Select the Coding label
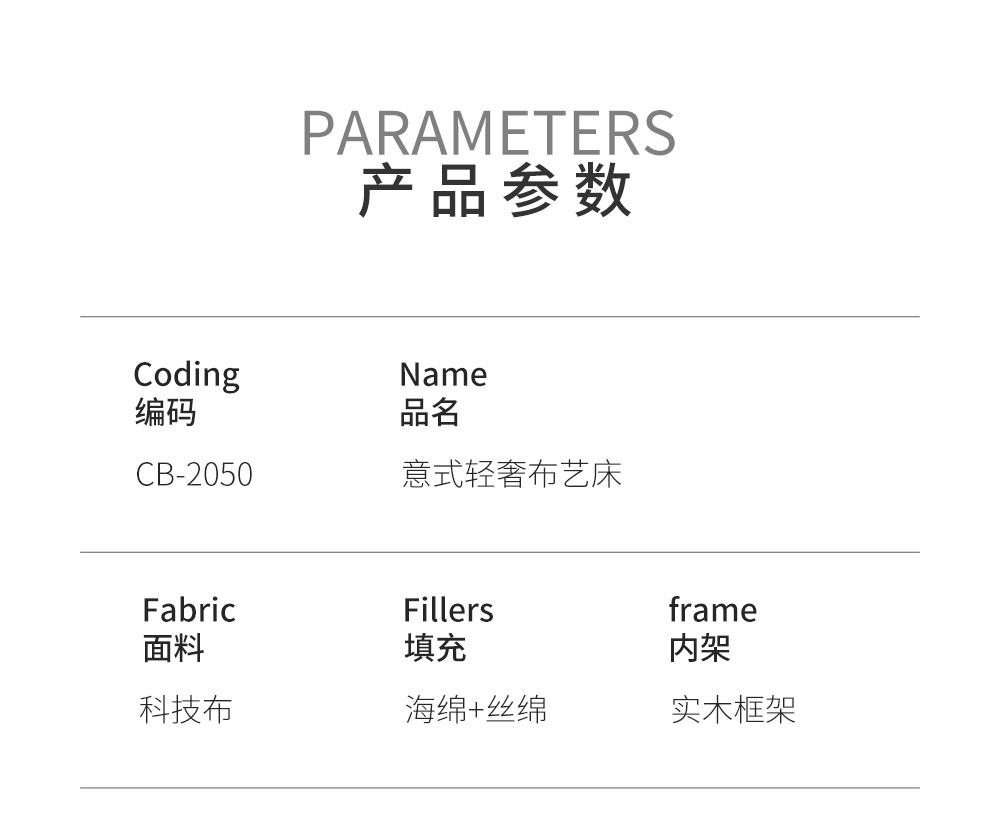 click(x=186, y=375)
